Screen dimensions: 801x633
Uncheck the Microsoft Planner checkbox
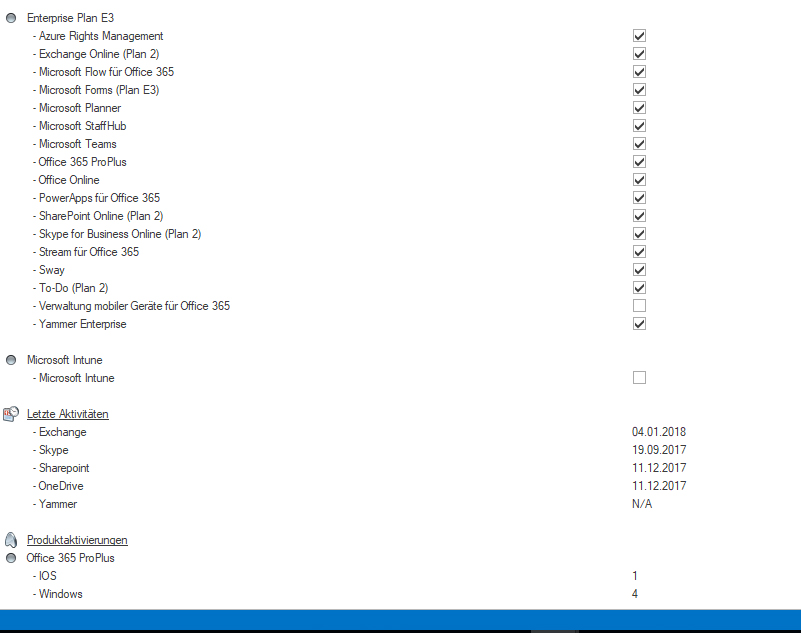coord(639,108)
